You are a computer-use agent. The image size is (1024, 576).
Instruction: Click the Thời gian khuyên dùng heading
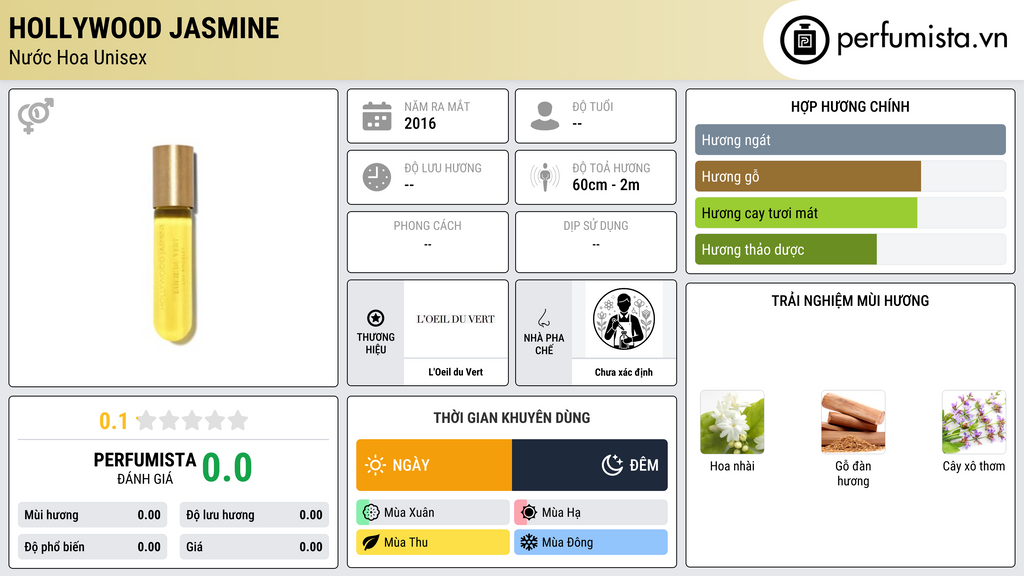click(x=512, y=418)
